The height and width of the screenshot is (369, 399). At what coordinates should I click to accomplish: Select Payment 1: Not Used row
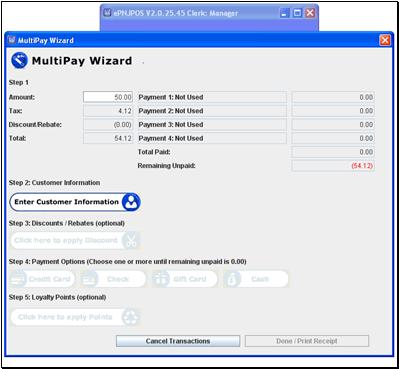211,97
